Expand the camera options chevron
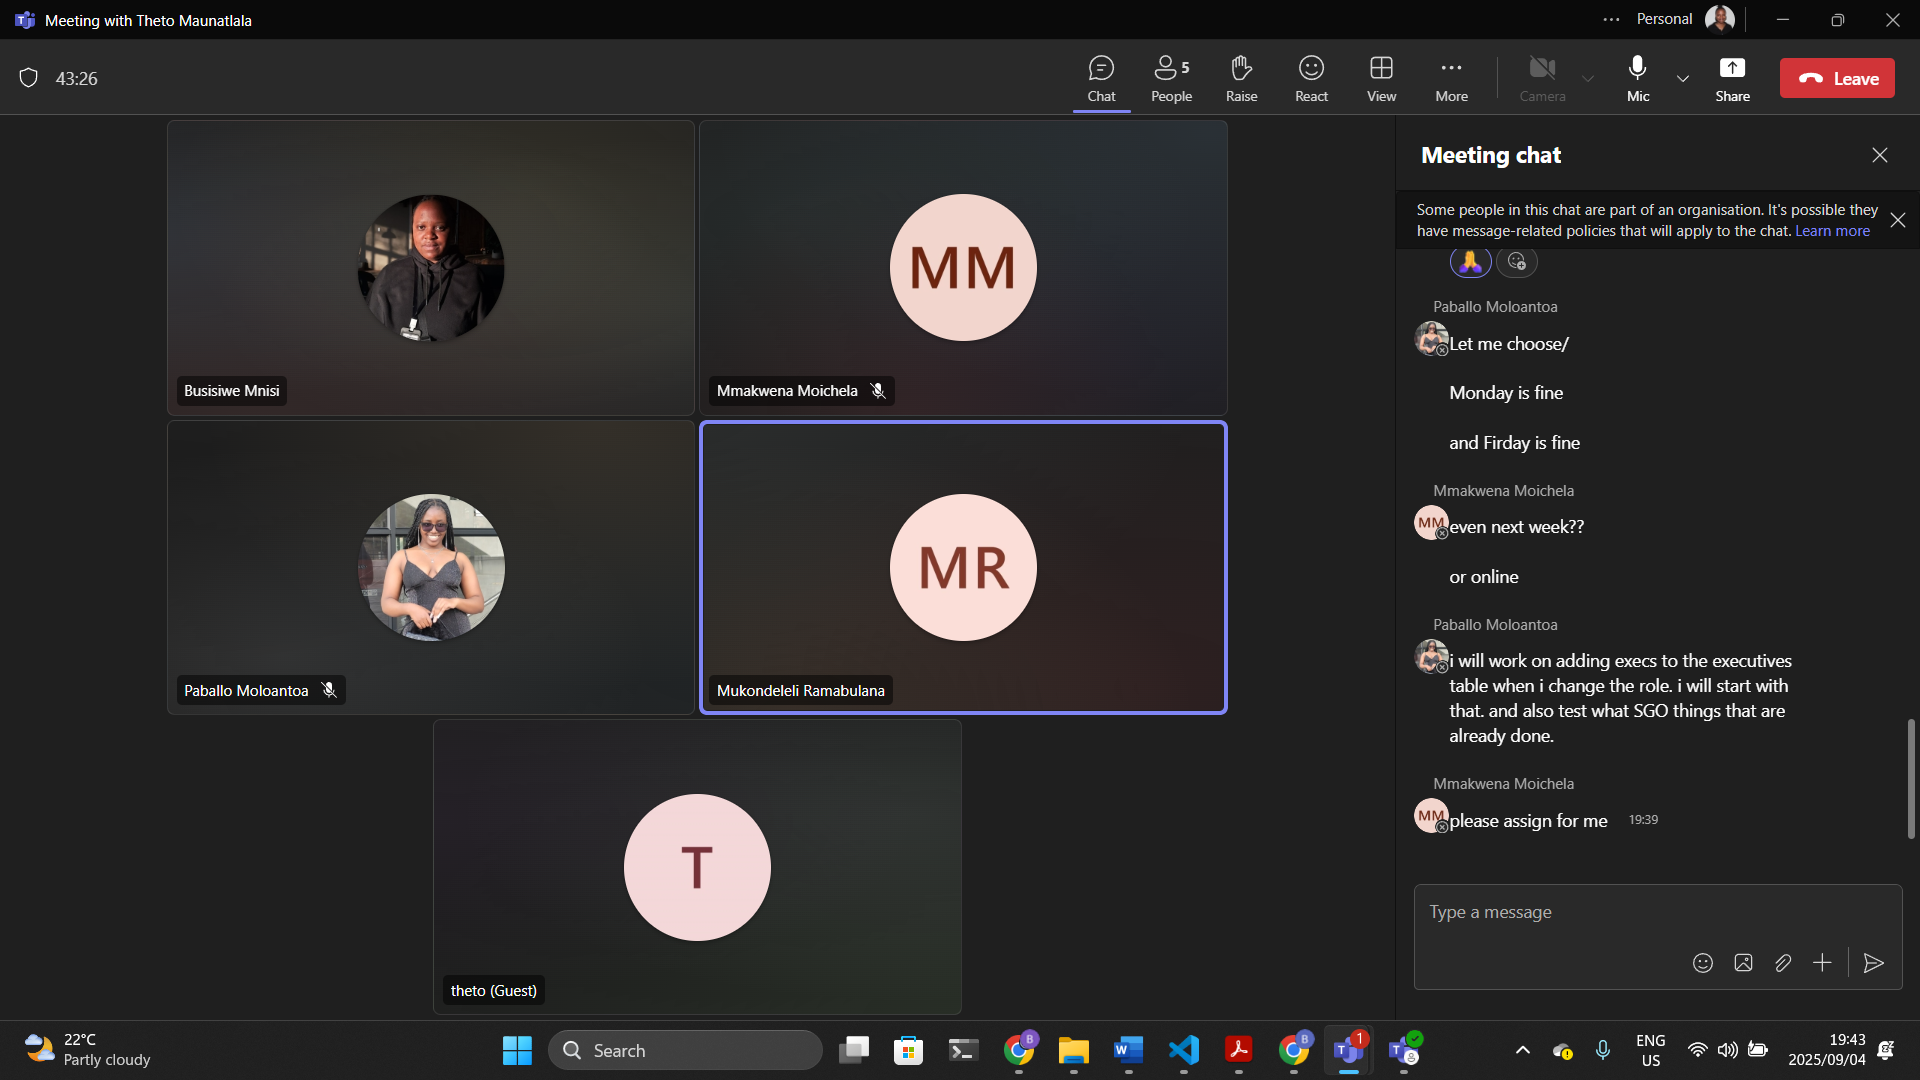 pos(1588,79)
